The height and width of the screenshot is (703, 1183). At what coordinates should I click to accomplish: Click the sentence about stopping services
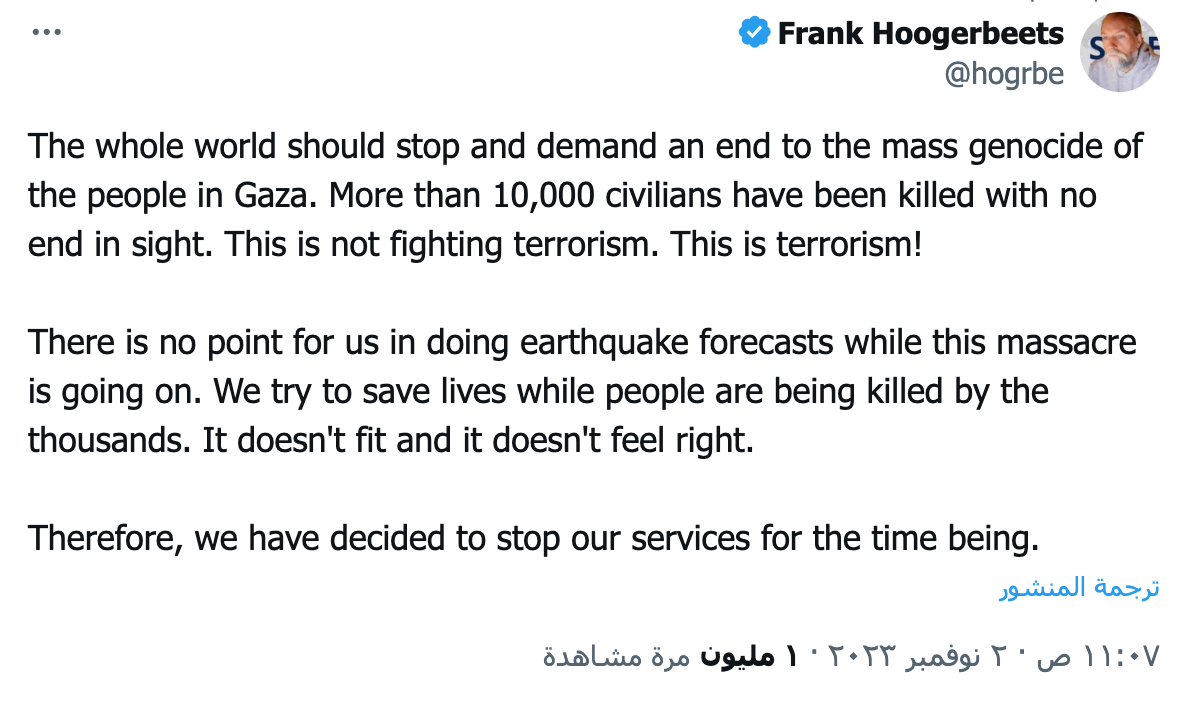pos(533,539)
